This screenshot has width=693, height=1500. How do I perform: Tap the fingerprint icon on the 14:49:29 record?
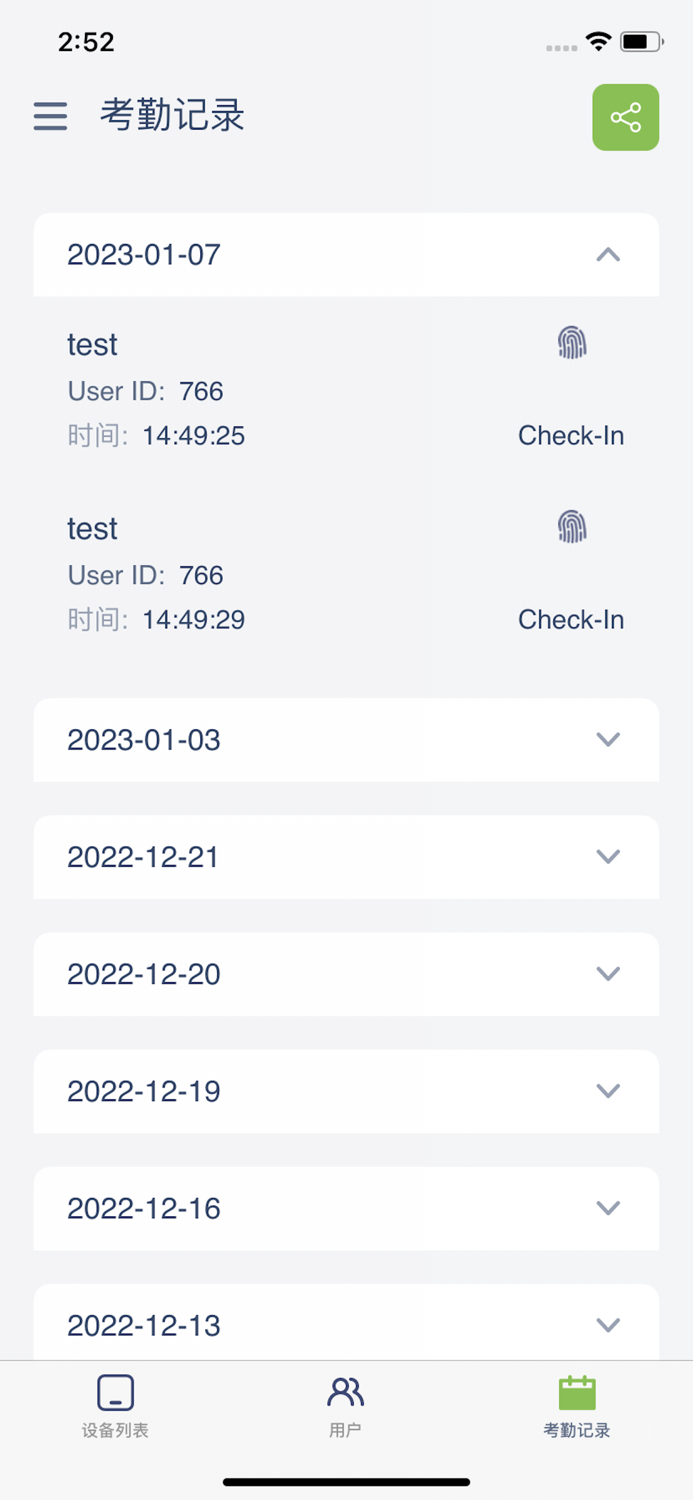coord(572,526)
